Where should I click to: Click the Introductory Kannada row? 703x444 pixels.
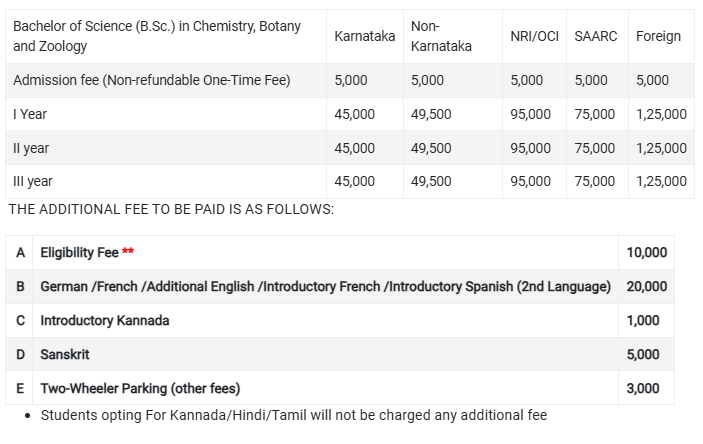click(105, 321)
